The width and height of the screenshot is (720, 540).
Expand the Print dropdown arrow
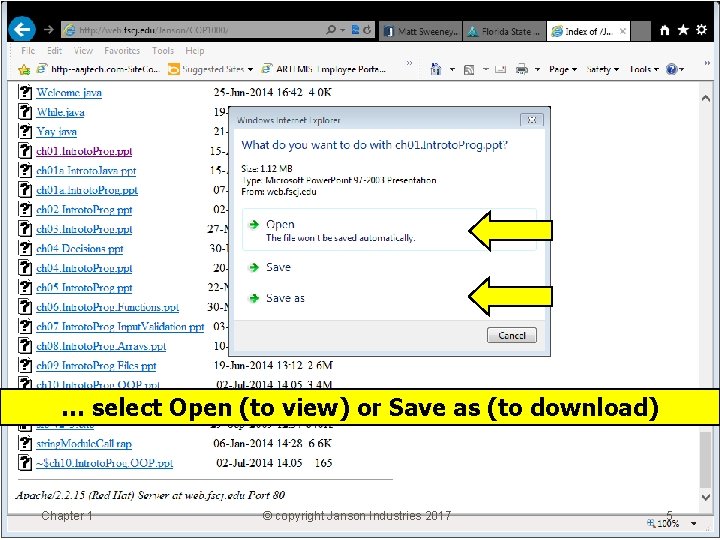coord(537,70)
